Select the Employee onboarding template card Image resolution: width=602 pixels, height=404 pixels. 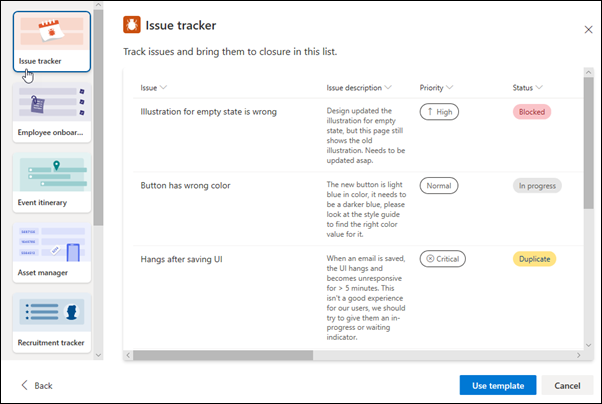52,113
